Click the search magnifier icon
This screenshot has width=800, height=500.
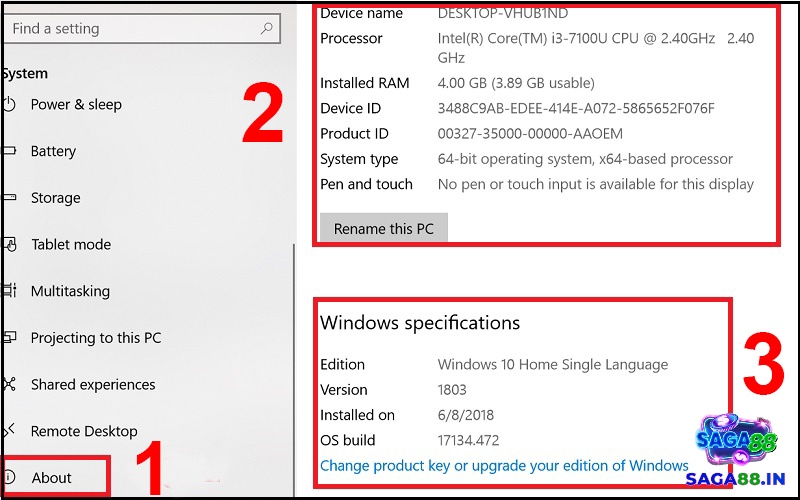pos(266,29)
